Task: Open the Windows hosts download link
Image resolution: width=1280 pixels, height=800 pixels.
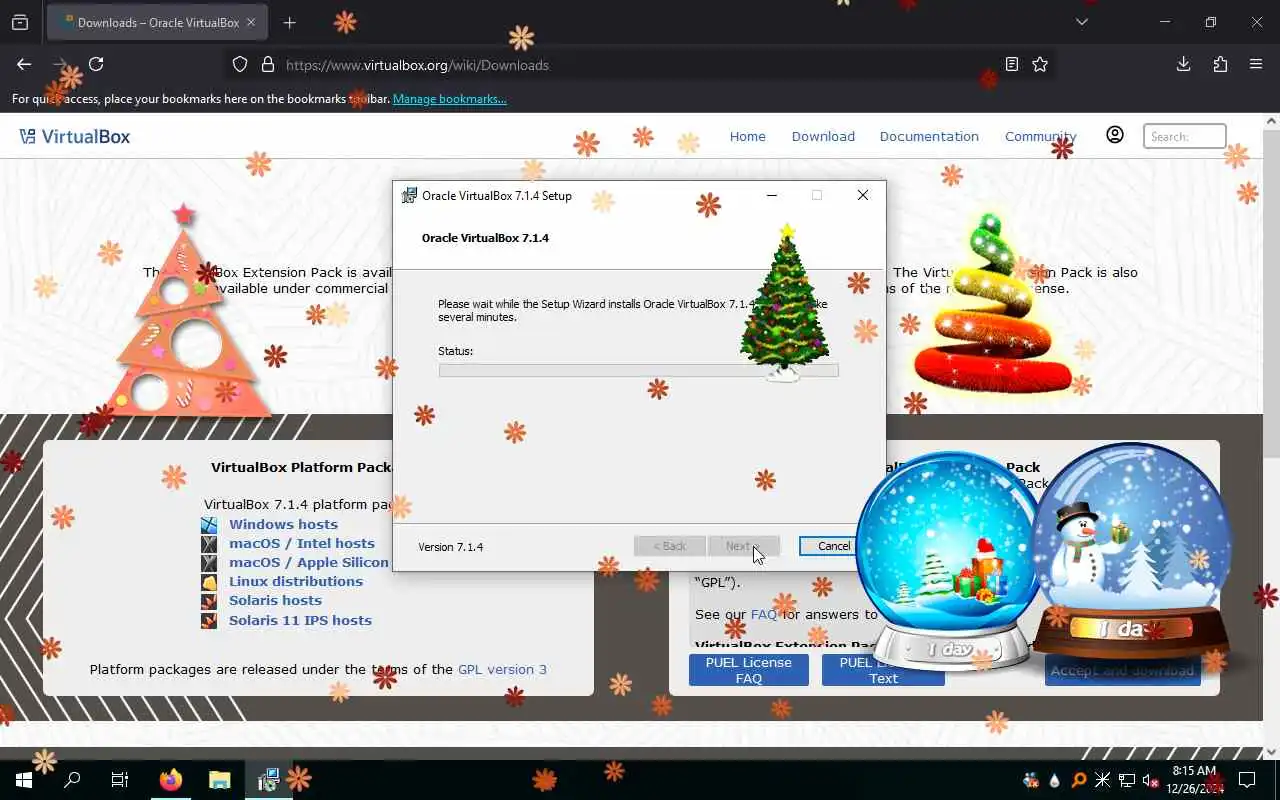Action: tap(283, 524)
